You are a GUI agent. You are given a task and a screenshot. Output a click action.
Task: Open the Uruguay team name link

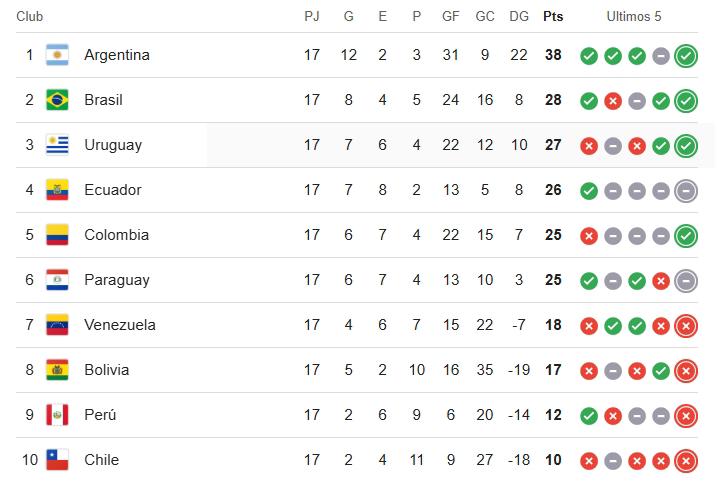click(x=113, y=145)
